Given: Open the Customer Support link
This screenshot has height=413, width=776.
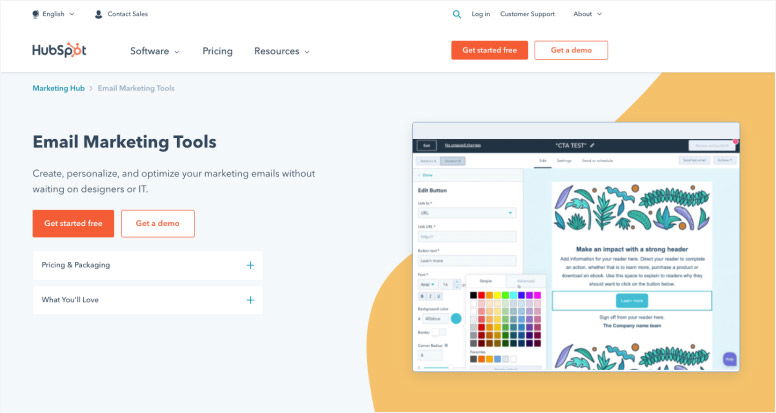Looking at the screenshot, I should pyautogui.click(x=528, y=14).
